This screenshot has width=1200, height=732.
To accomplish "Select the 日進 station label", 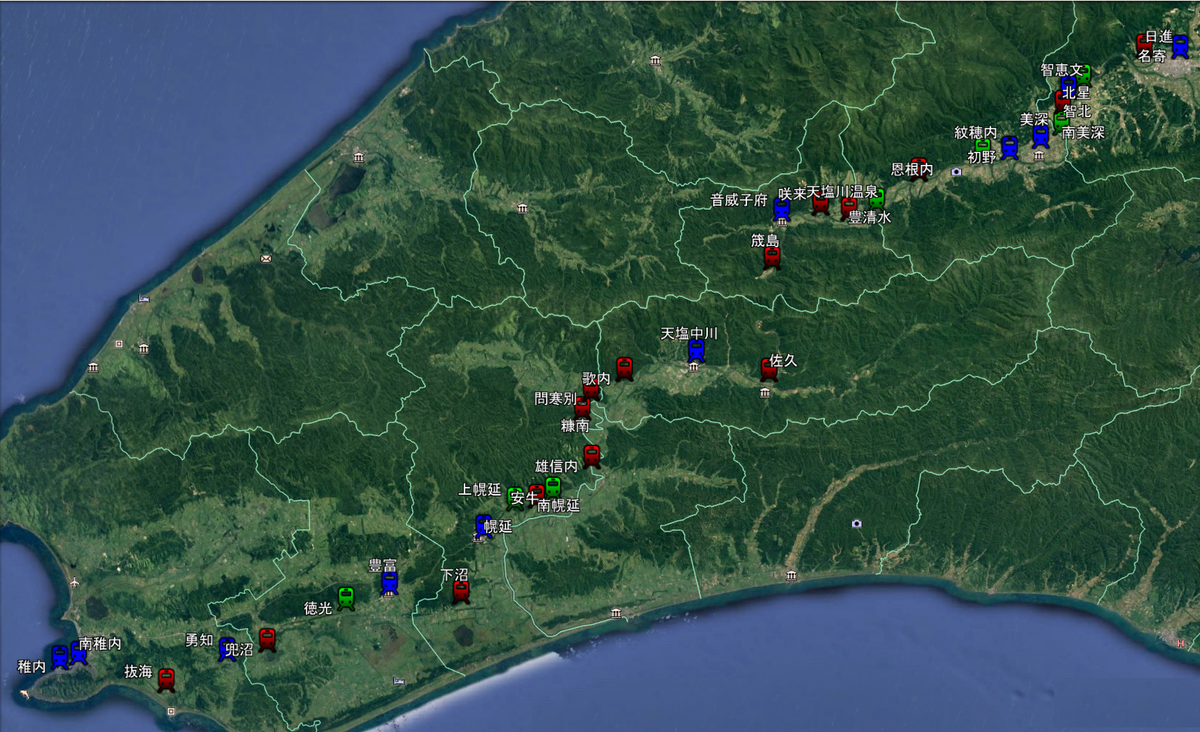I will point(1158,36).
